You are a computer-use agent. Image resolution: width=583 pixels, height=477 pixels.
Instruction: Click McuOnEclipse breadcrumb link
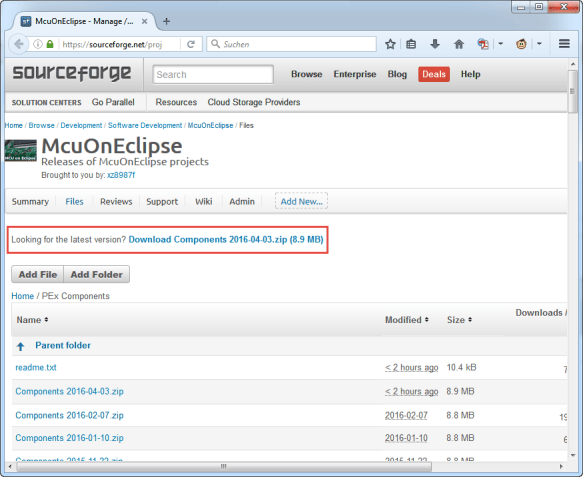(210, 125)
